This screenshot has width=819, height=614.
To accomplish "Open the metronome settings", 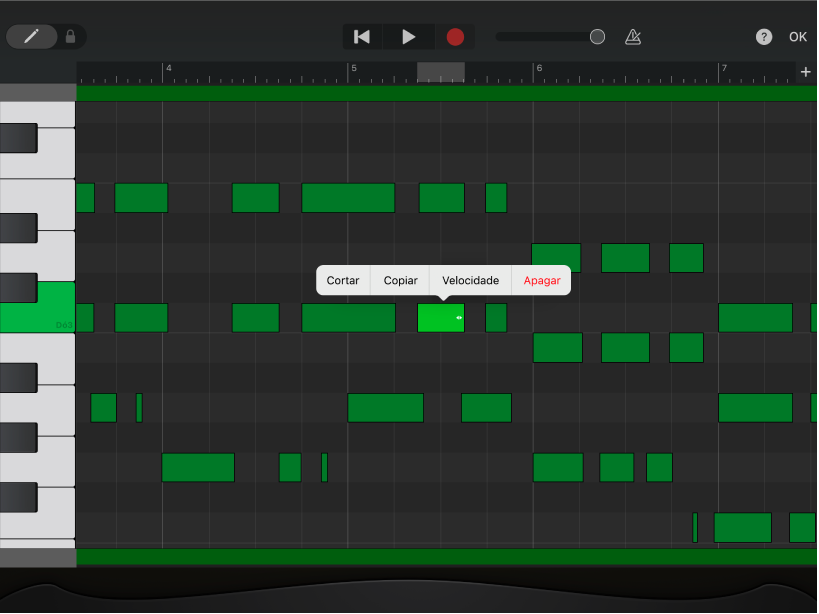I will (x=632, y=36).
